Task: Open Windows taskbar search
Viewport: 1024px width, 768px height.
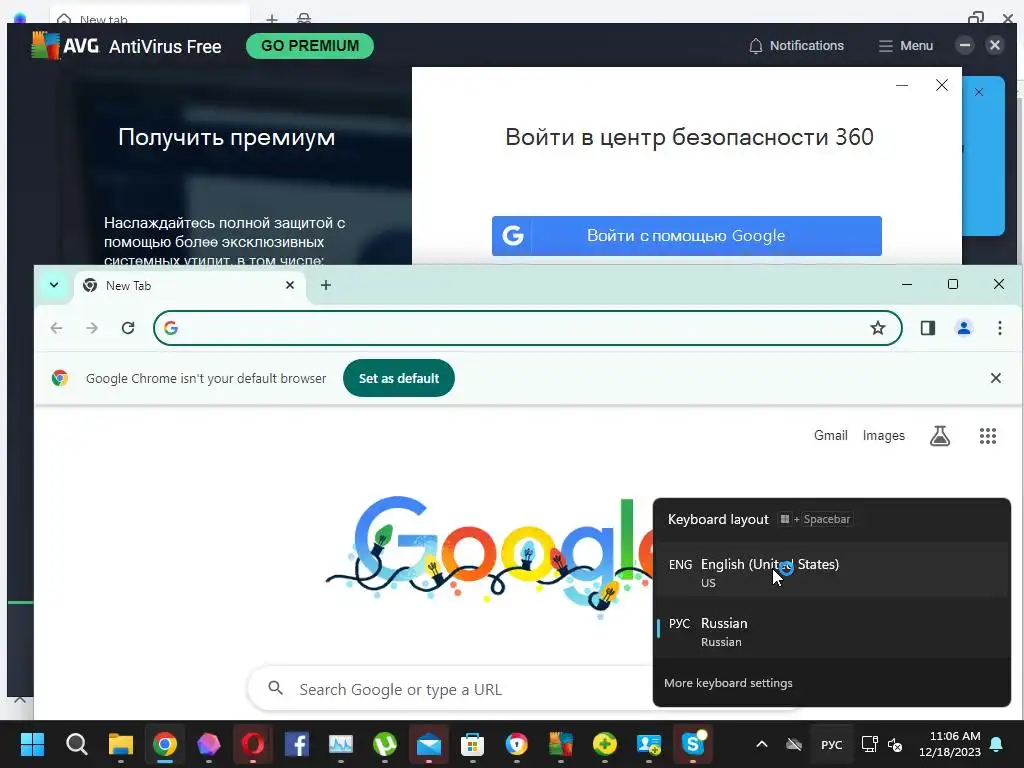Action: point(76,744)
